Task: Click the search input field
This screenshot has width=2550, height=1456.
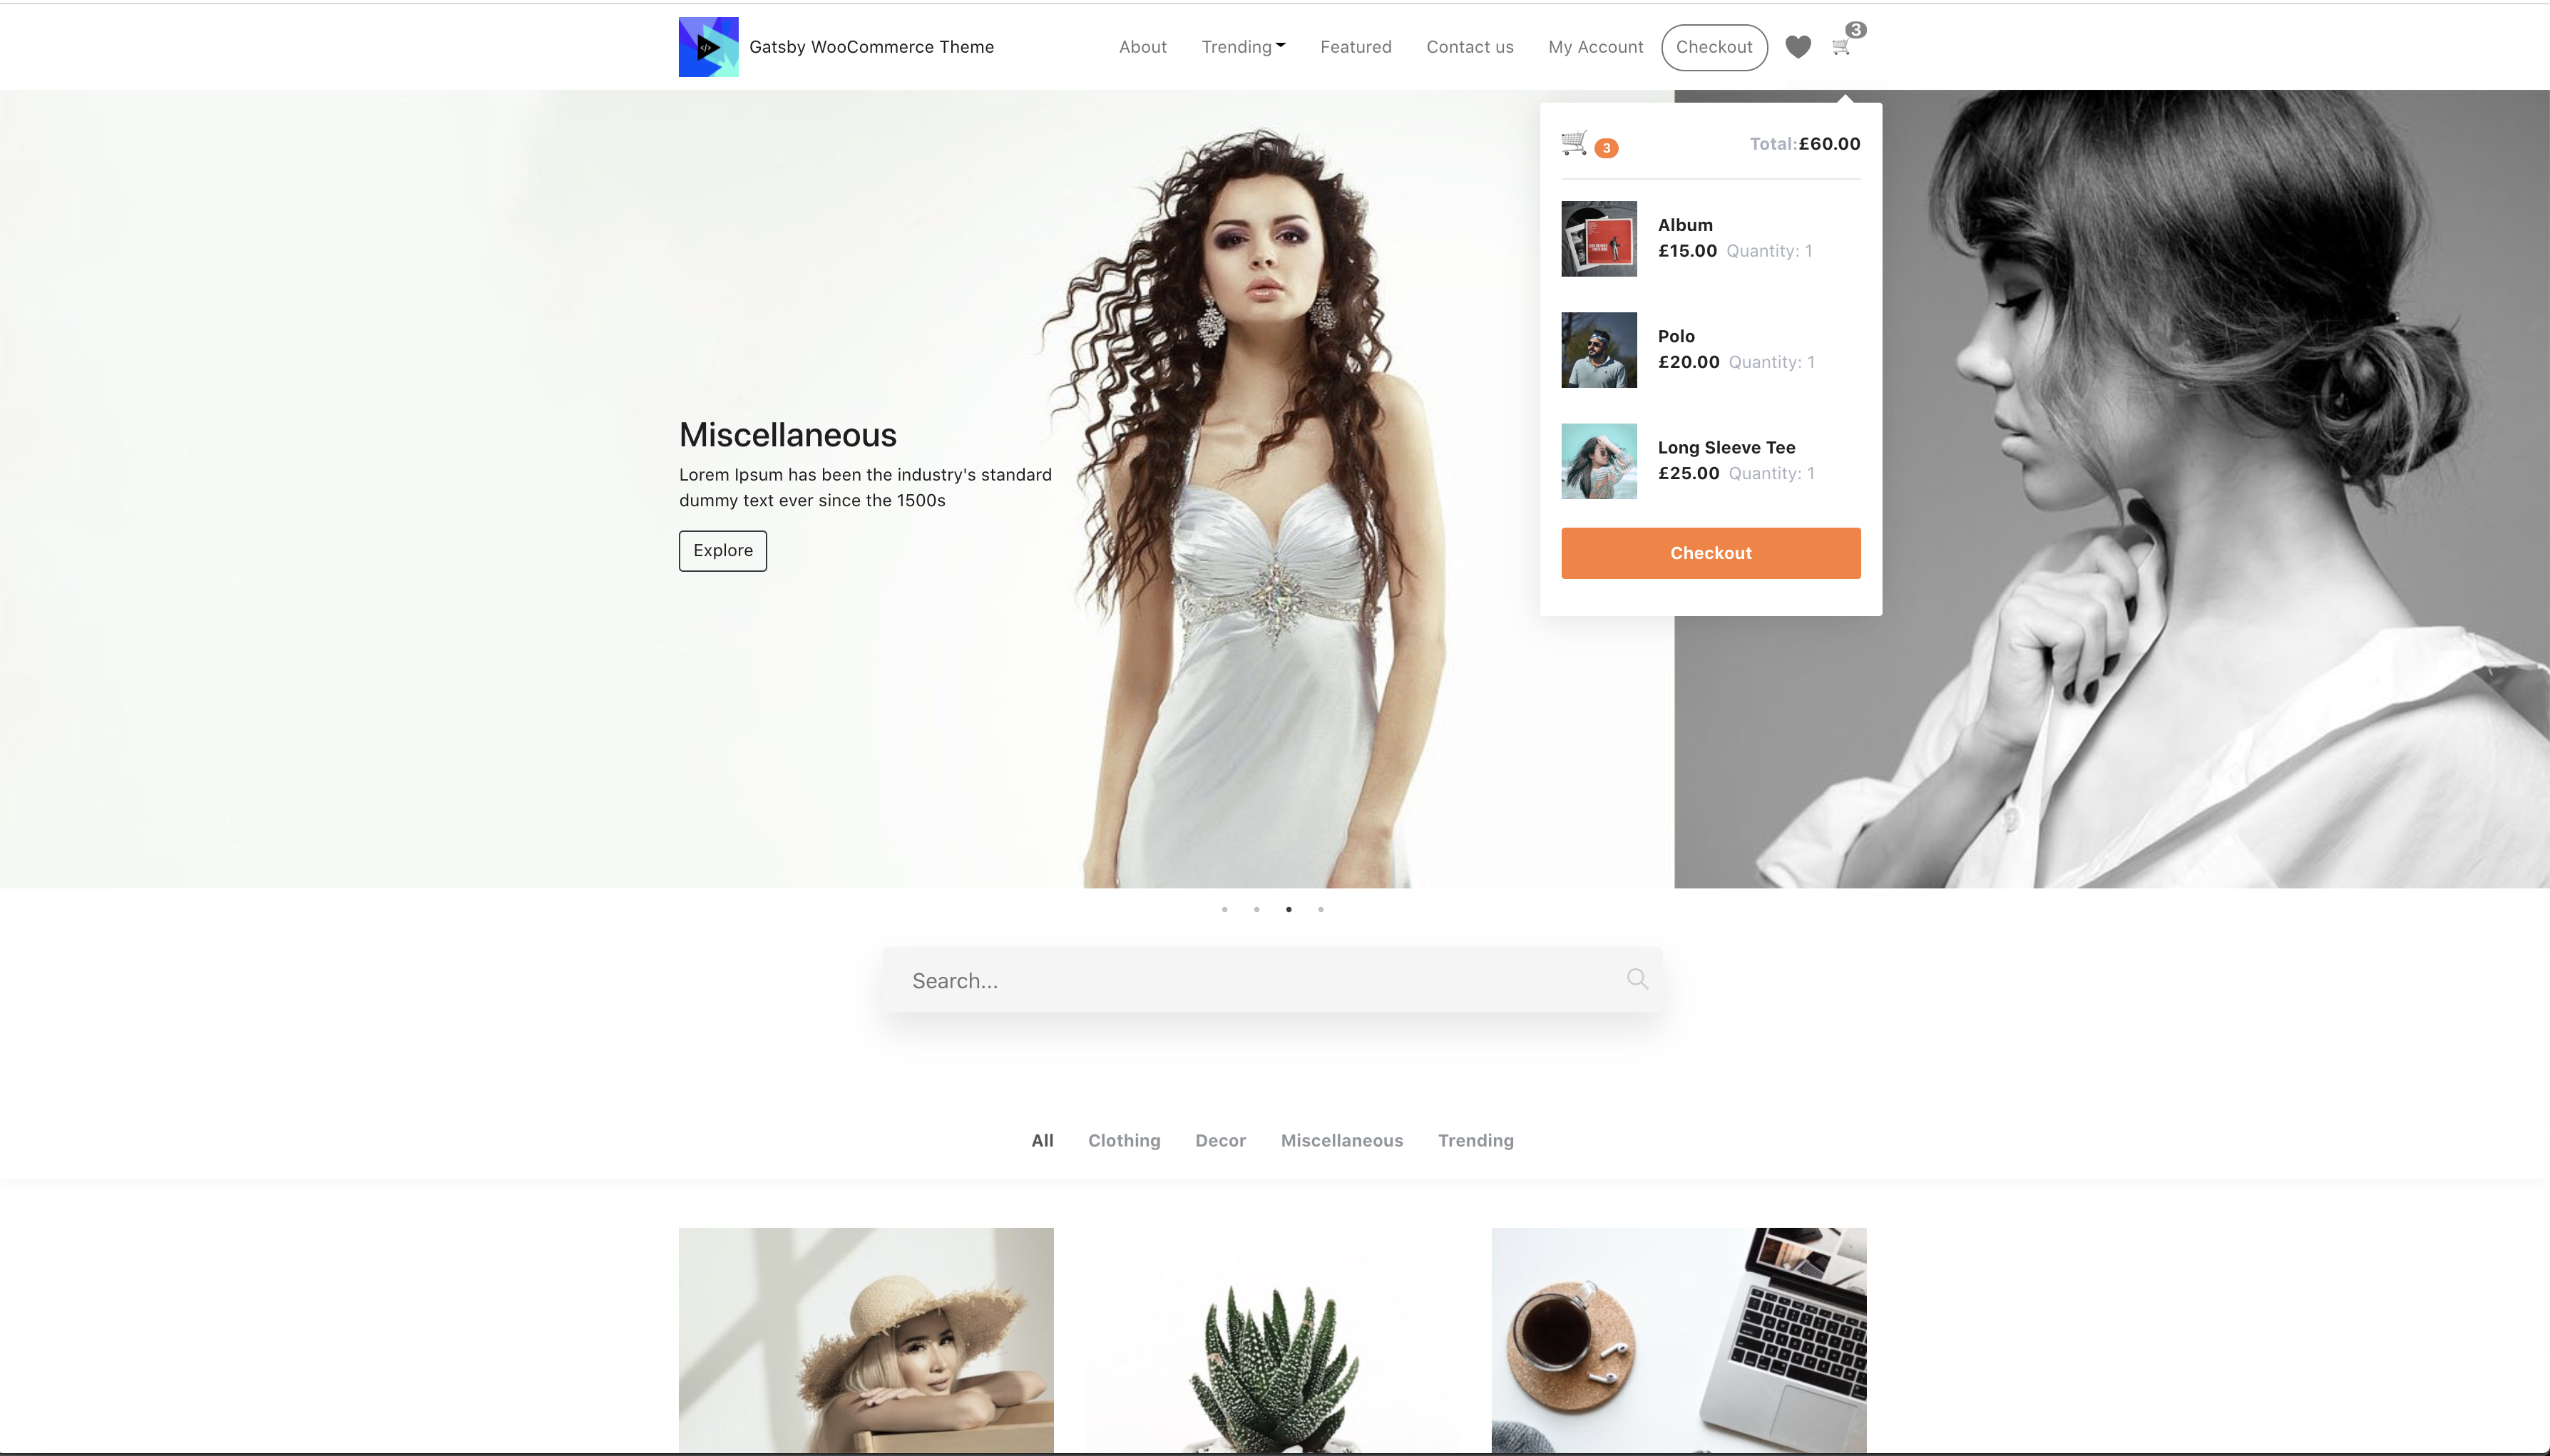Action: click(1274, 980)
